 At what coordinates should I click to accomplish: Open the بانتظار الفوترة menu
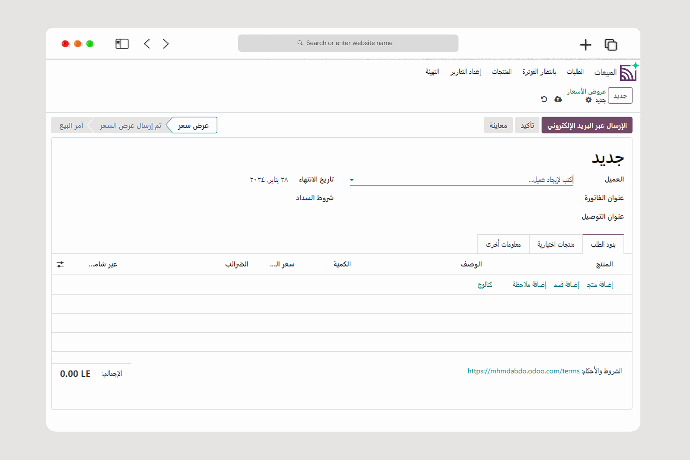(x=539, y=72)
